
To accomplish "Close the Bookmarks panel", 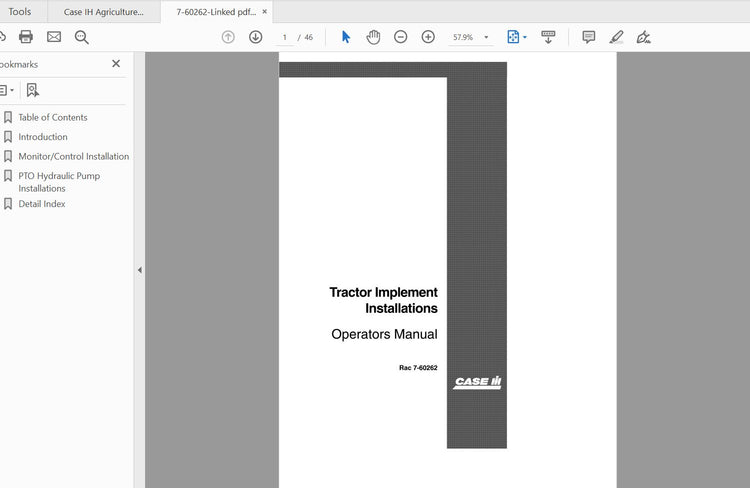I will pos(116,64).
